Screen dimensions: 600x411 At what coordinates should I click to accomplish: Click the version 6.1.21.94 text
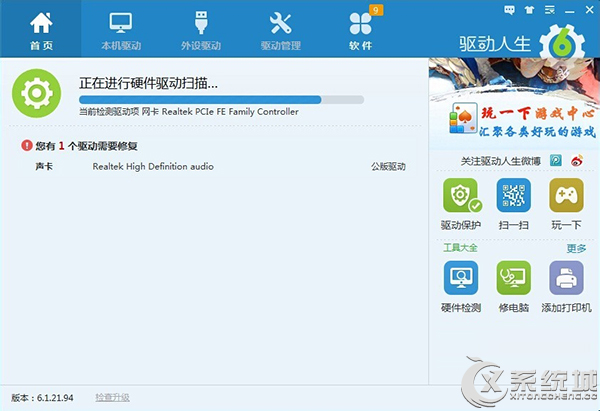point(42,398)
